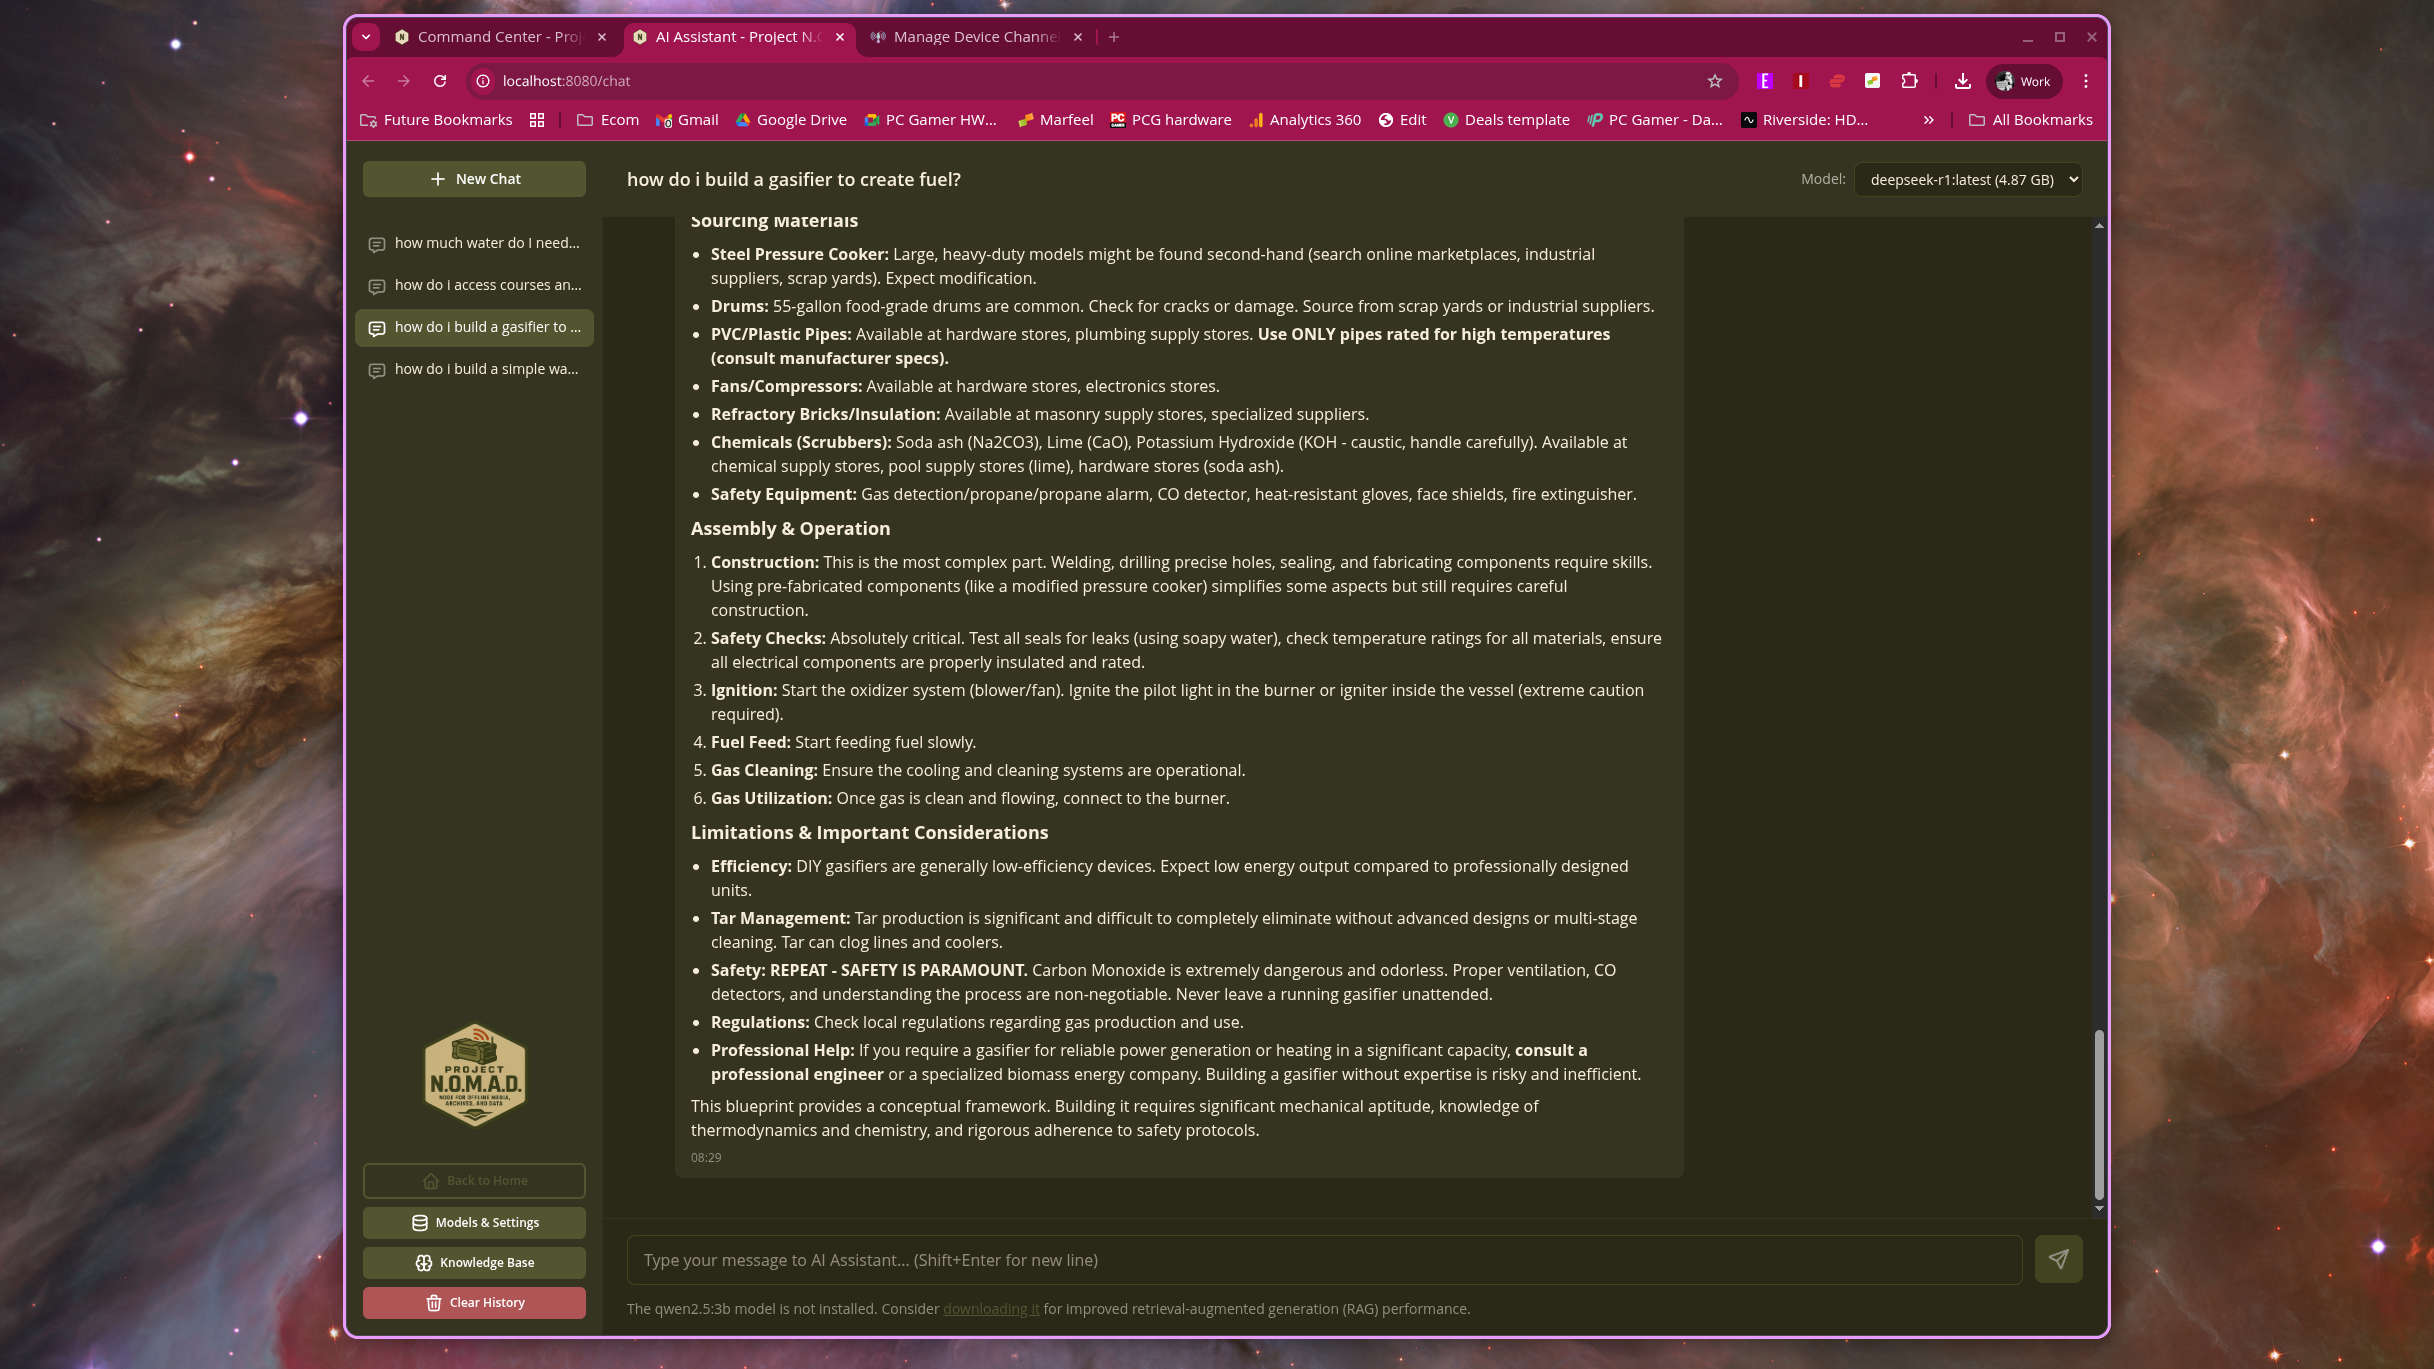Open the model selection dropdown
2434x1369 pixels.
[x=1966, y=179]
